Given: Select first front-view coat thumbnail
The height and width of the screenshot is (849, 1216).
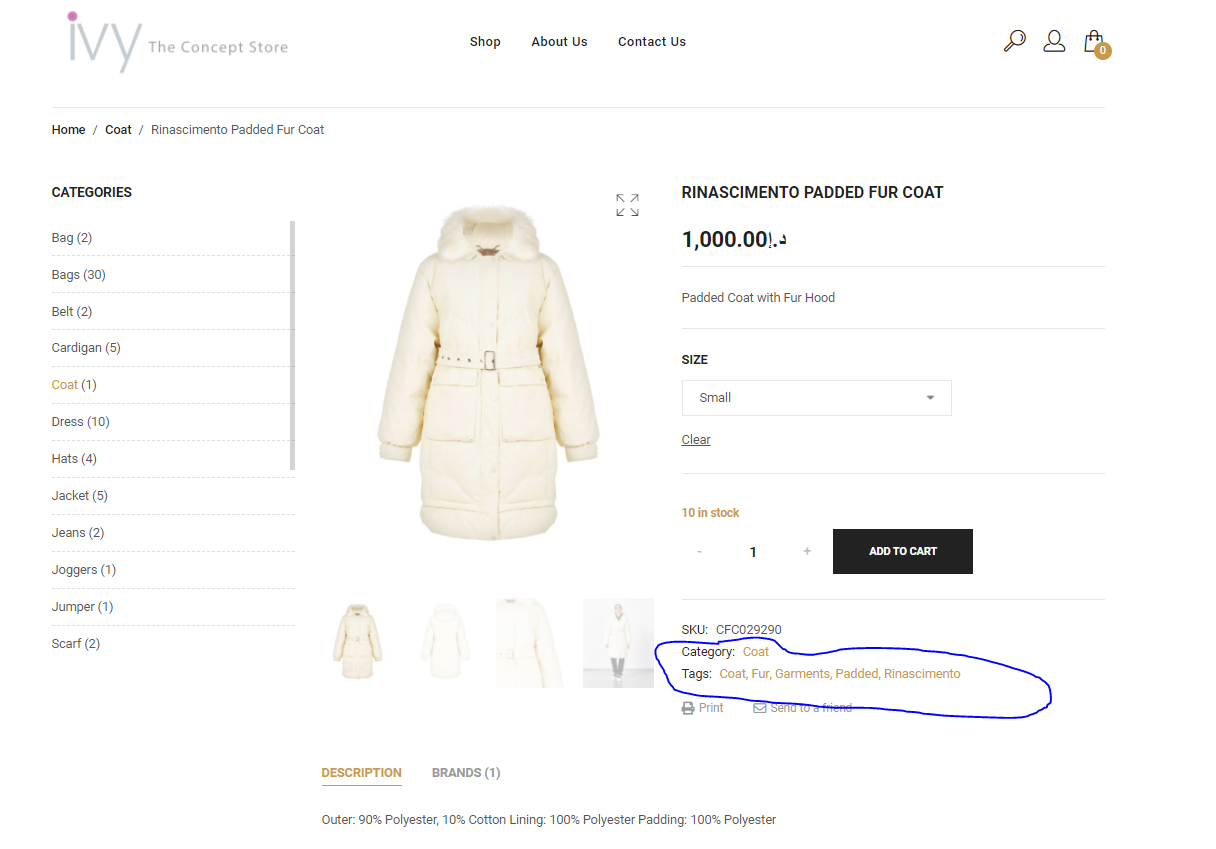Looking at the screenshot, I should [357, 643].
